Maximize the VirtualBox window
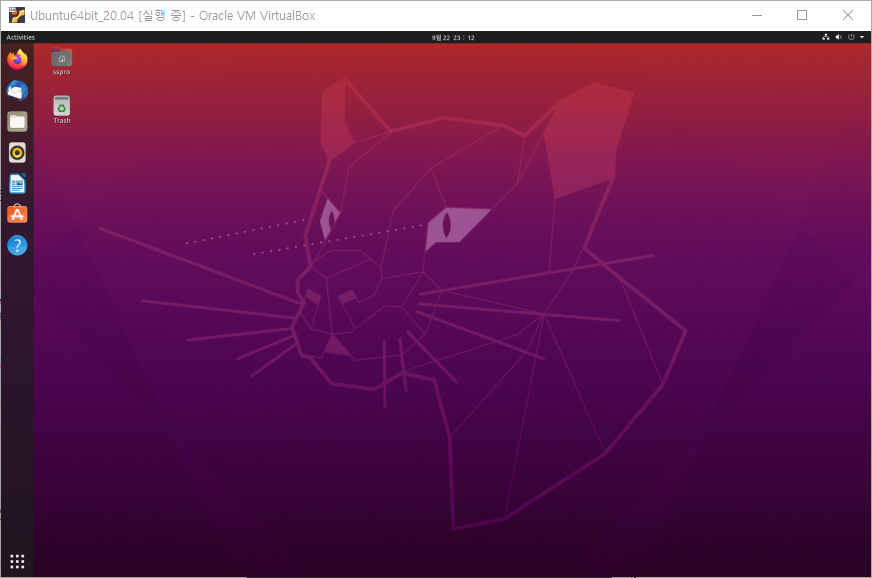The image size is (872, 578). click(802, 15)
